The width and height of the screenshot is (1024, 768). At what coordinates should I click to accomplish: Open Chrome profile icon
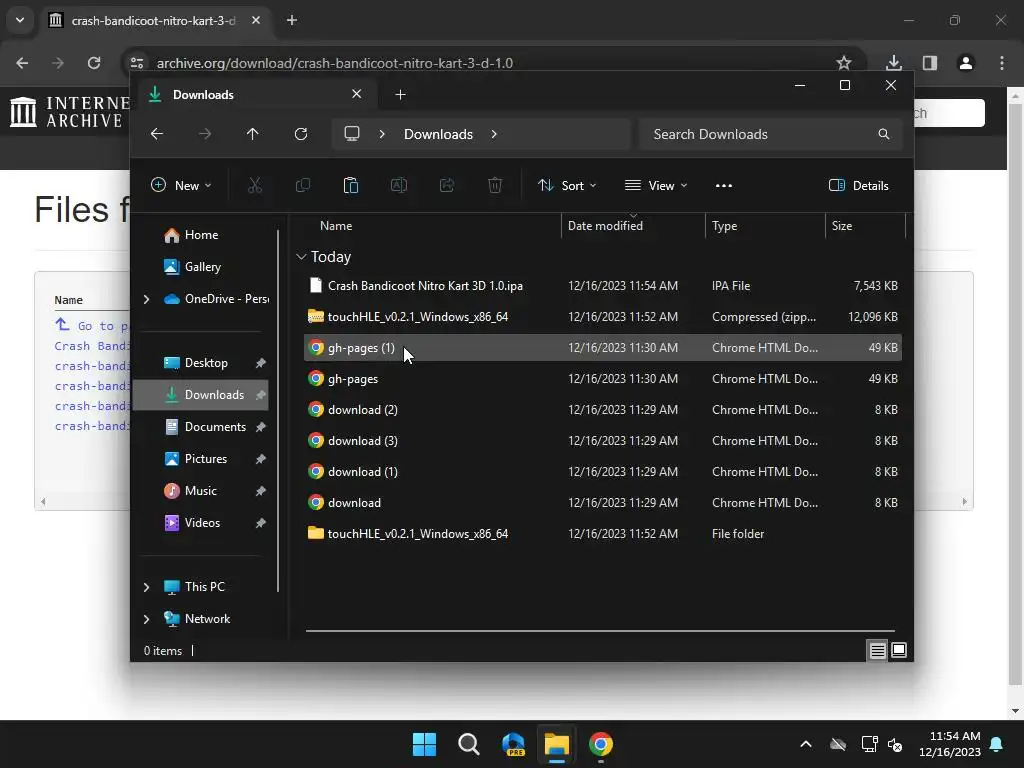965,63
